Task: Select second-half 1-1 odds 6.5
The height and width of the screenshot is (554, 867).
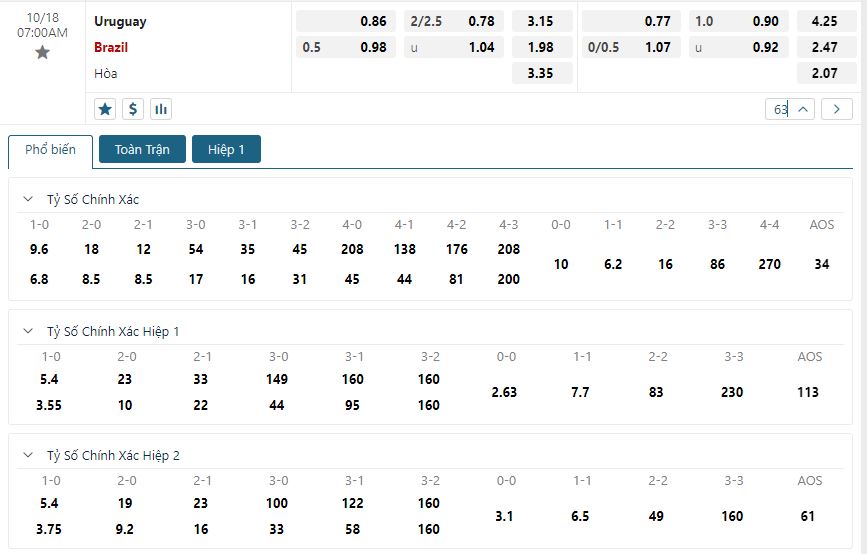Action: tap(580, 516)
